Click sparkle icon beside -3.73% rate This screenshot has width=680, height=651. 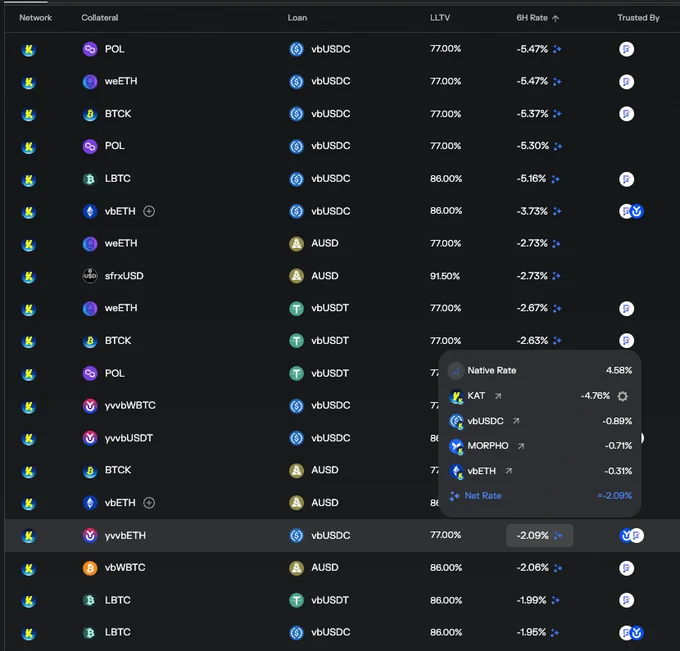(557, 211)
